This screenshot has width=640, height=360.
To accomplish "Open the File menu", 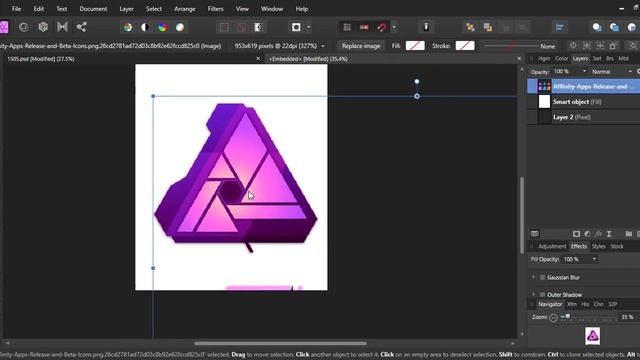I will (x=16, y=9).
